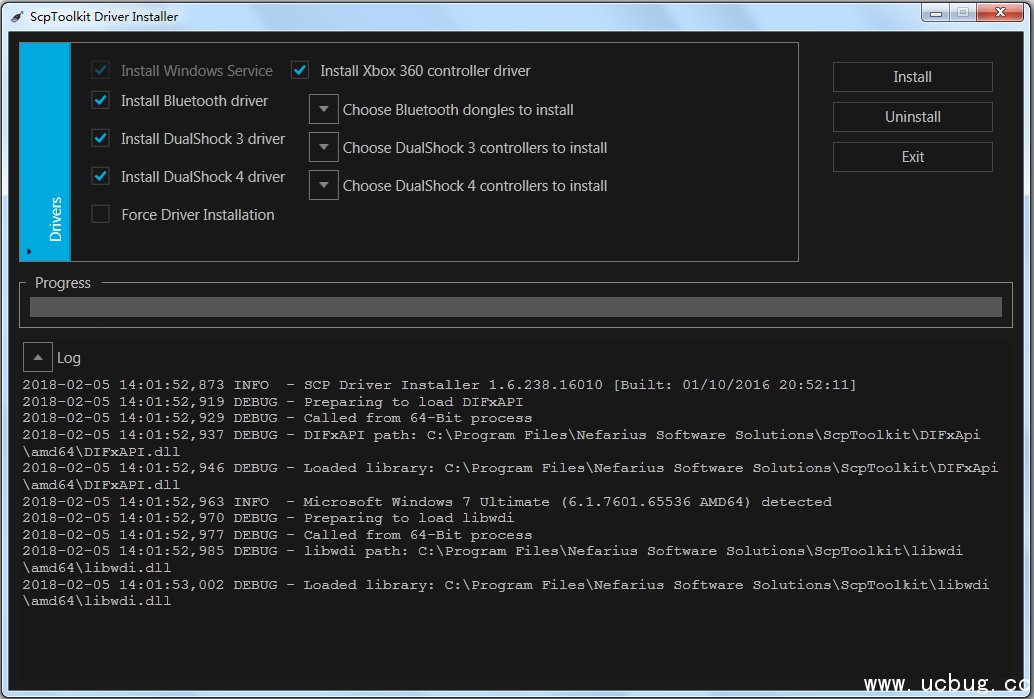Uncheck Install Bluetooth driver
This screenshot has height=699, width=1034.
coord(100,100)
